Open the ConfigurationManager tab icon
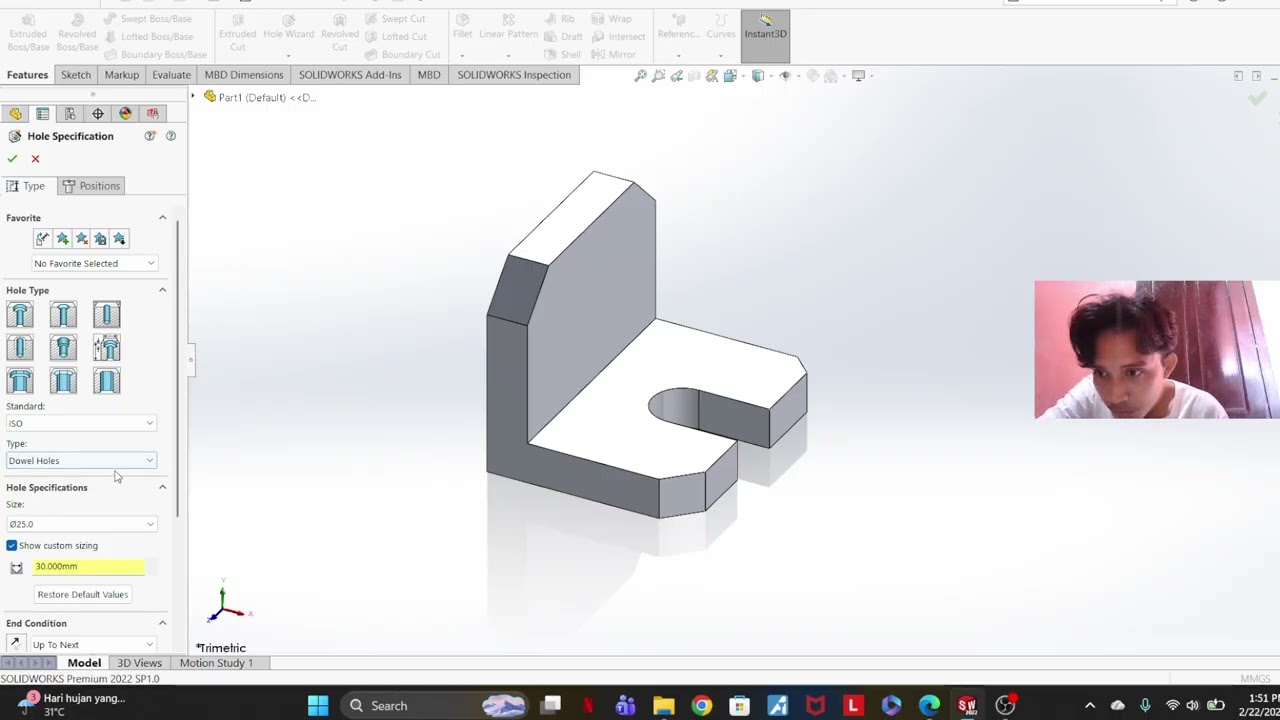The width and height of the screenshot is (1280, 720). pyautogui.click(x=70, y=114)
